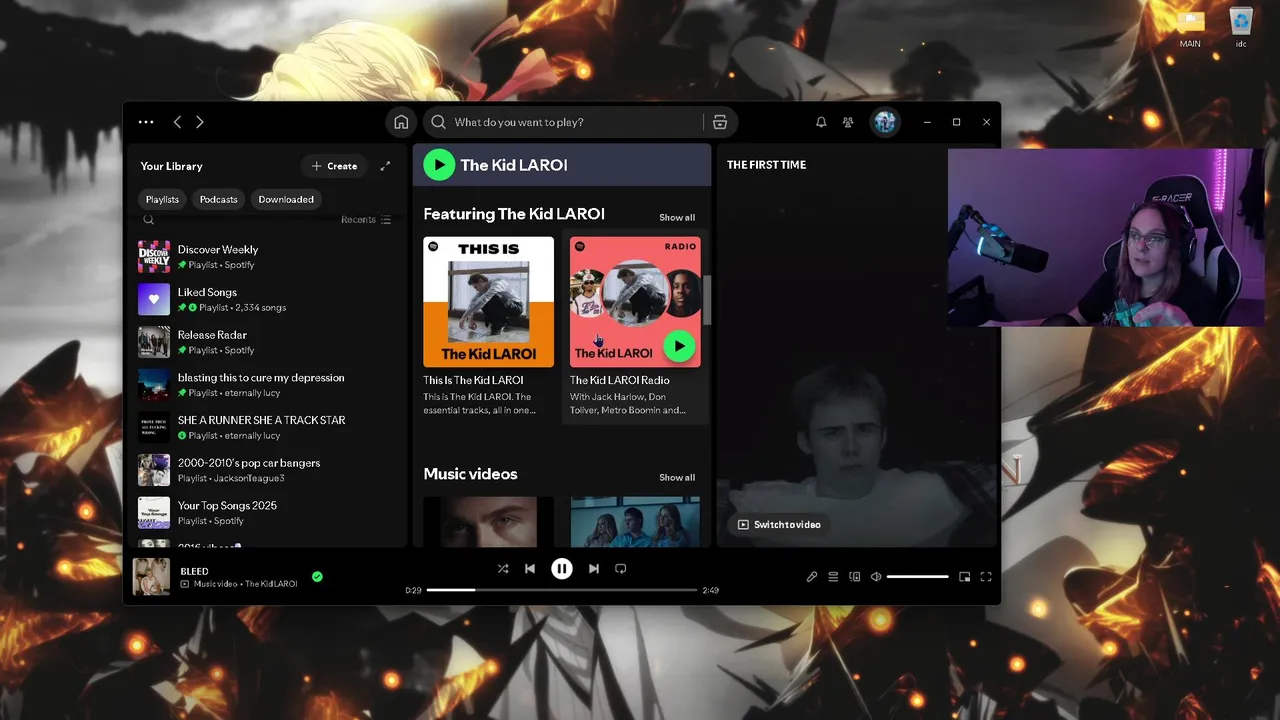Viewport: 1280px width, 720px height.
Task: Open The Kid LAROI Radio title
Action: click(x=620, y=380)
